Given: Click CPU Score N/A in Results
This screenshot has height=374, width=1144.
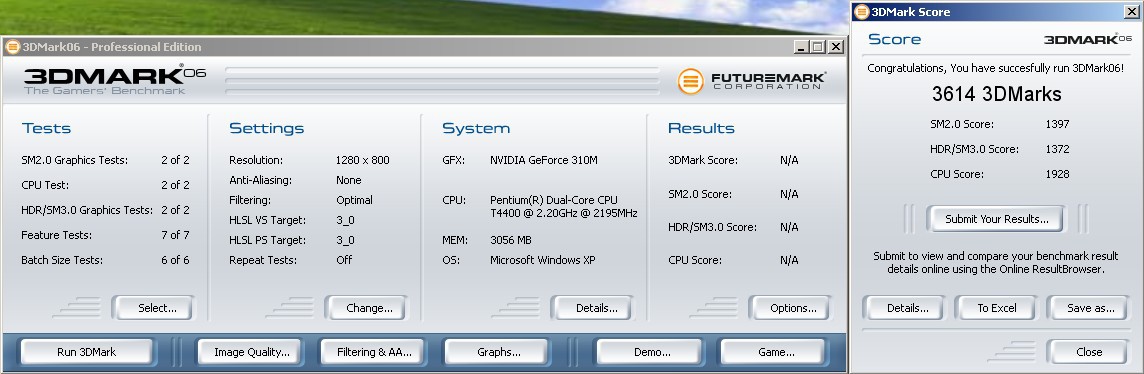Looking at the screenshot, I should 789,260.
